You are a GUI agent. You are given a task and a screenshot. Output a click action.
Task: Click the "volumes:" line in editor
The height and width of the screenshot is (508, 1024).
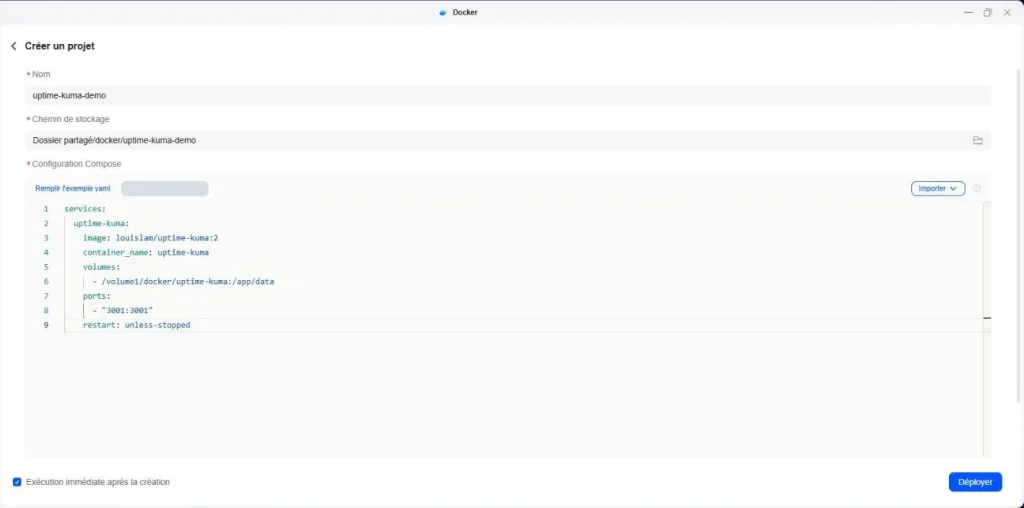(101, 266)
